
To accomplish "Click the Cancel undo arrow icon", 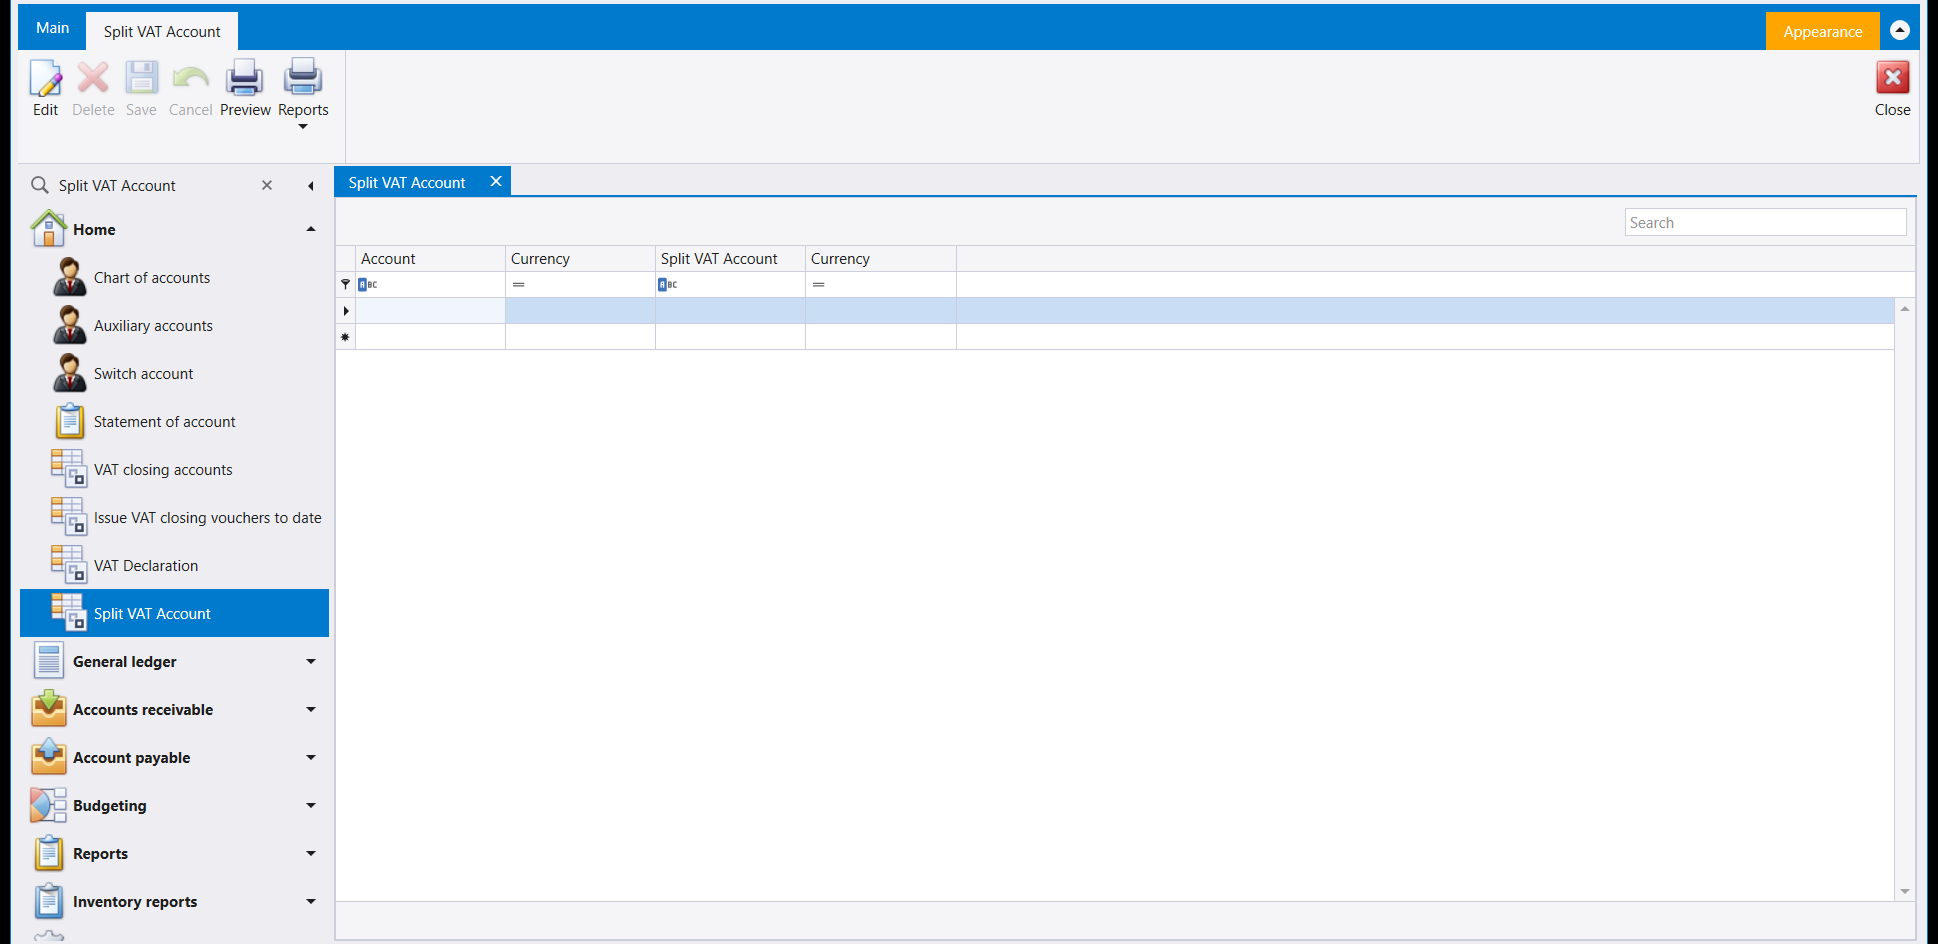I will click(x=190, y=78).
